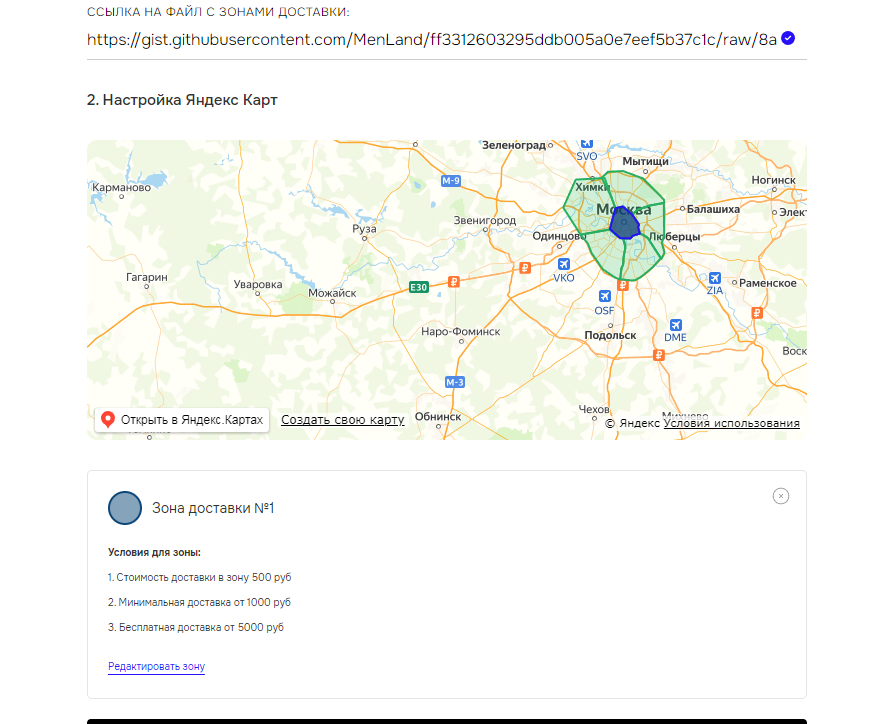Click 'Создать свою карту' link
The width and height of the screenshot is (872, 724).
pyautogui.click(x=343, y=420)
